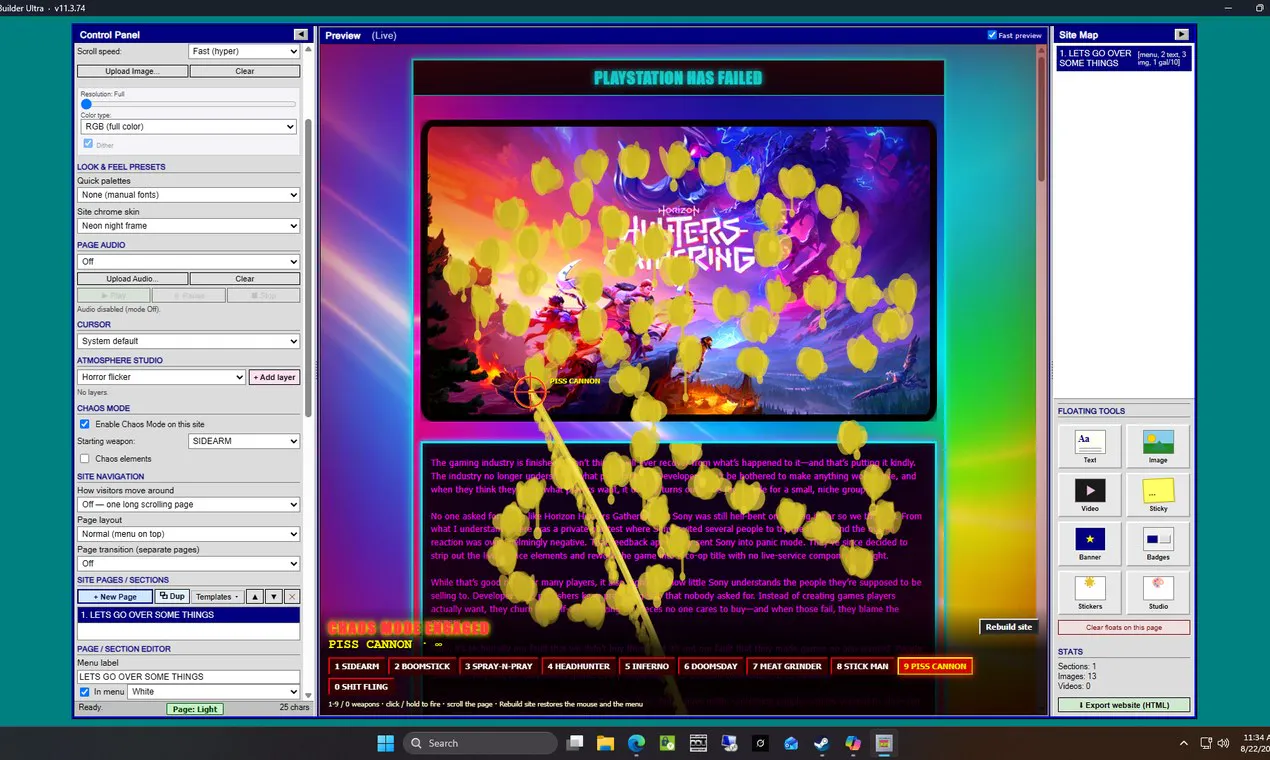The image size is (1270, 760).
Task: Toggle the Page: Light status button
Action: click(194, 709)
